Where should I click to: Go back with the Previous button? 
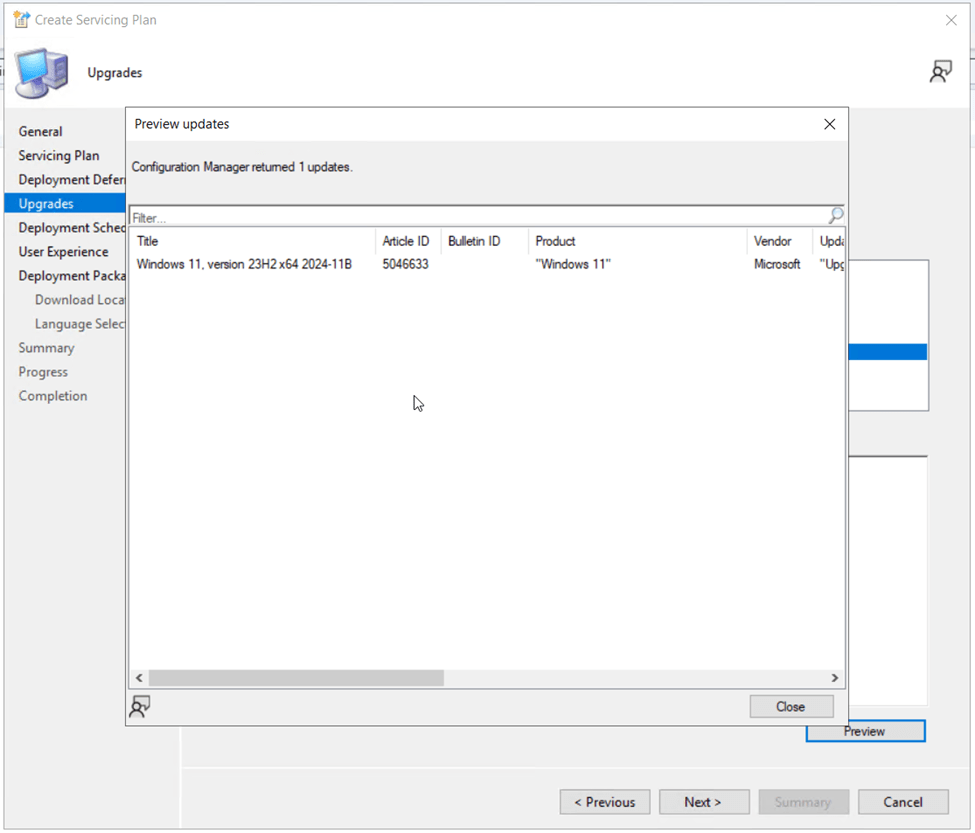click(x=604, y=802)
